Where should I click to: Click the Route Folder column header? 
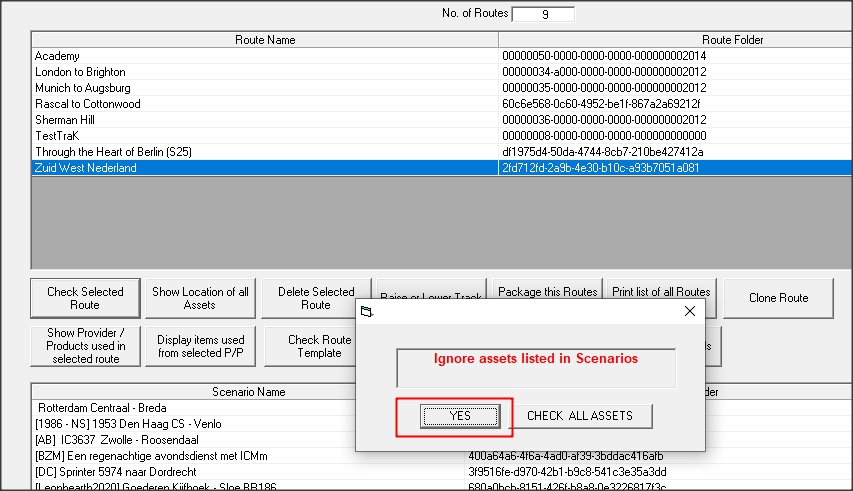(x=674, y=40)
